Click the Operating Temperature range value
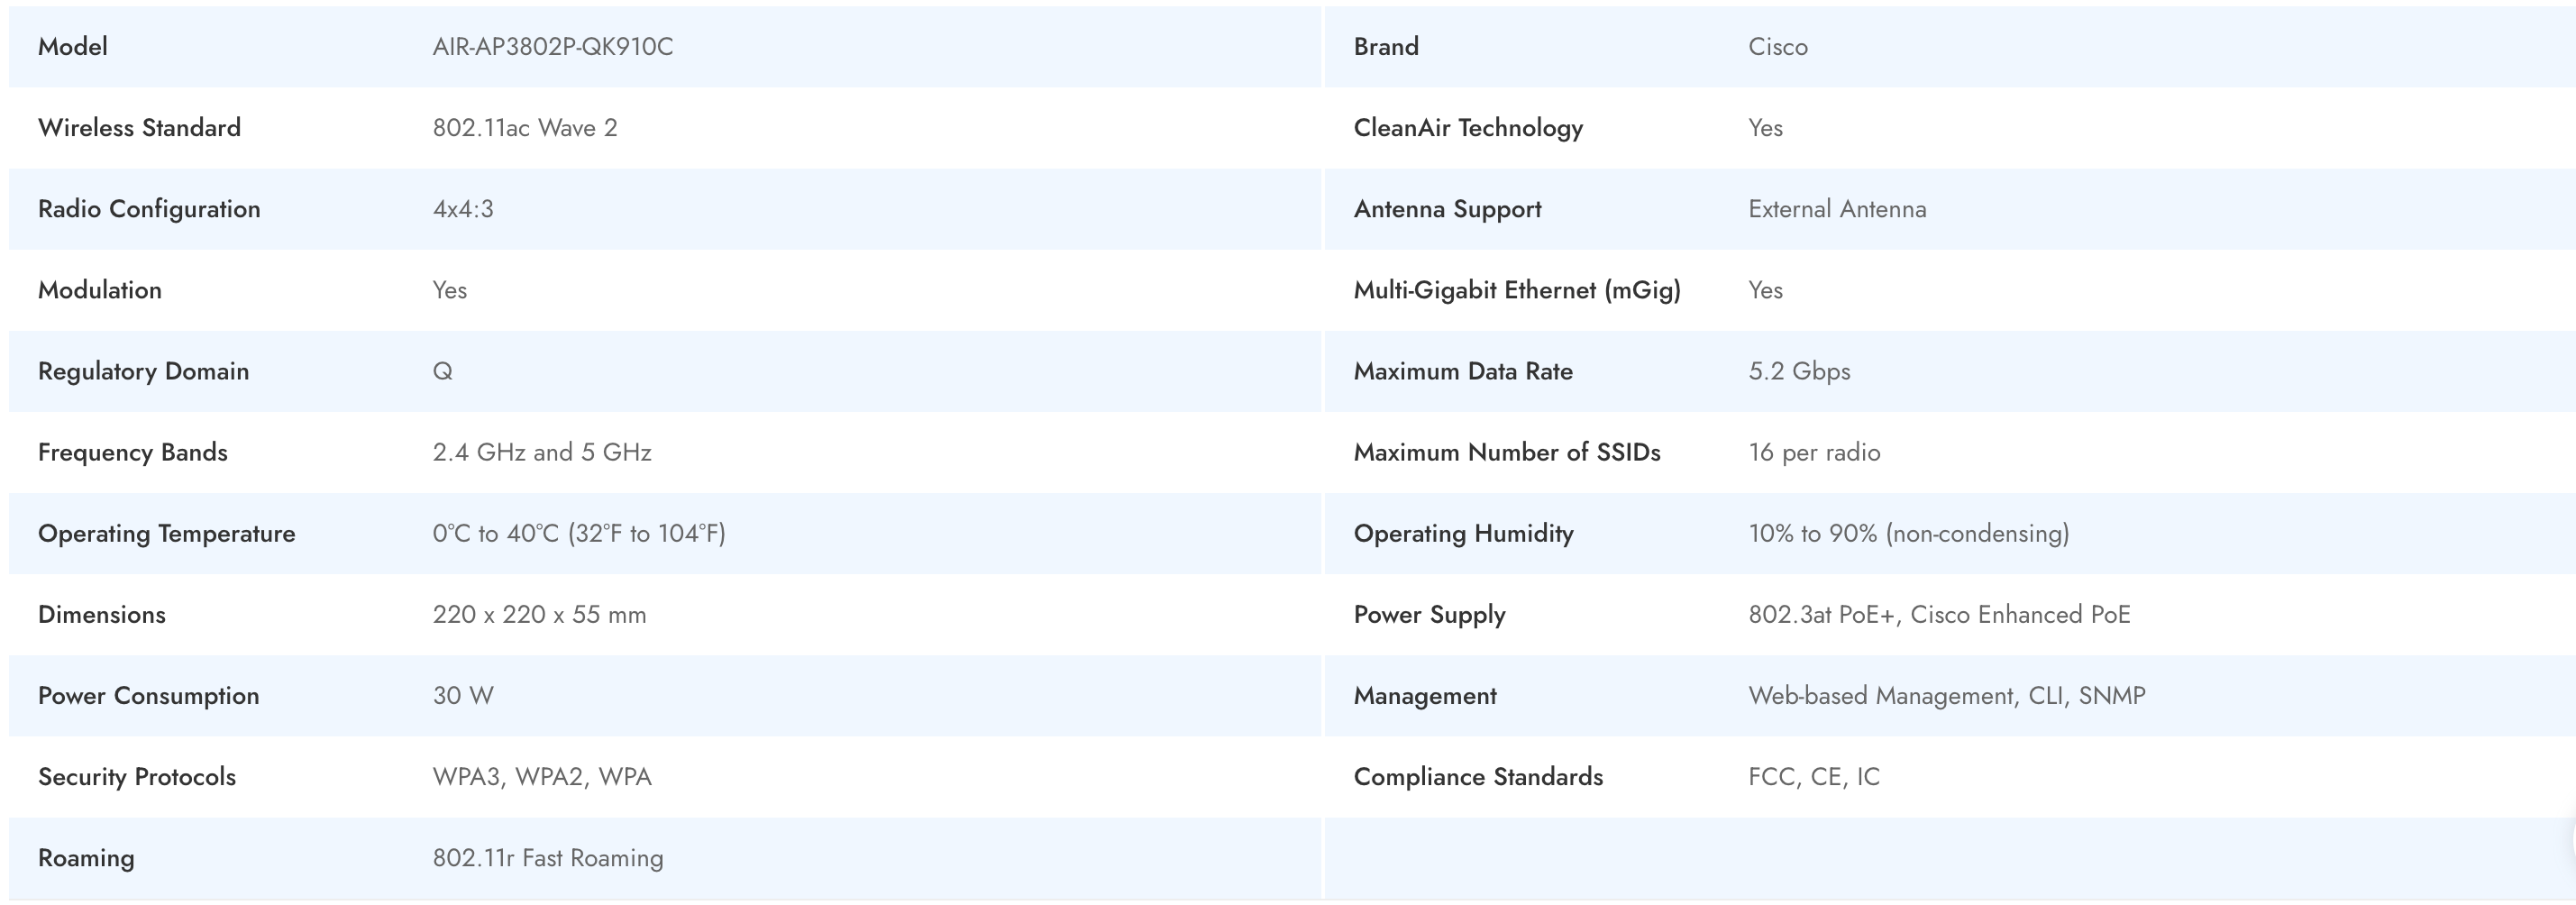 click(x=578, y=533)
